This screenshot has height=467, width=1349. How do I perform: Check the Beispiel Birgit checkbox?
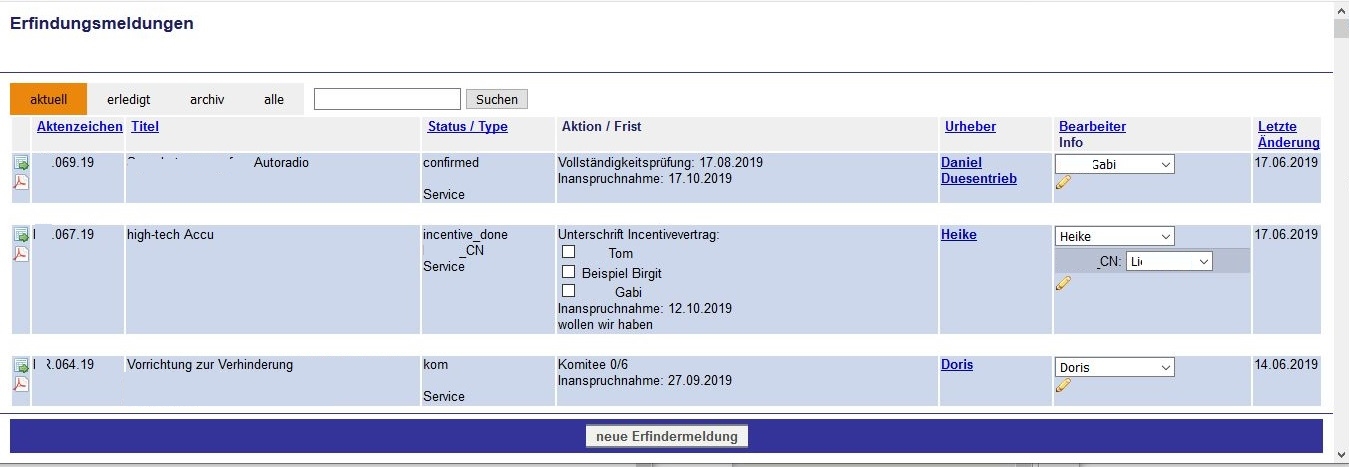(x=569, y=272)
